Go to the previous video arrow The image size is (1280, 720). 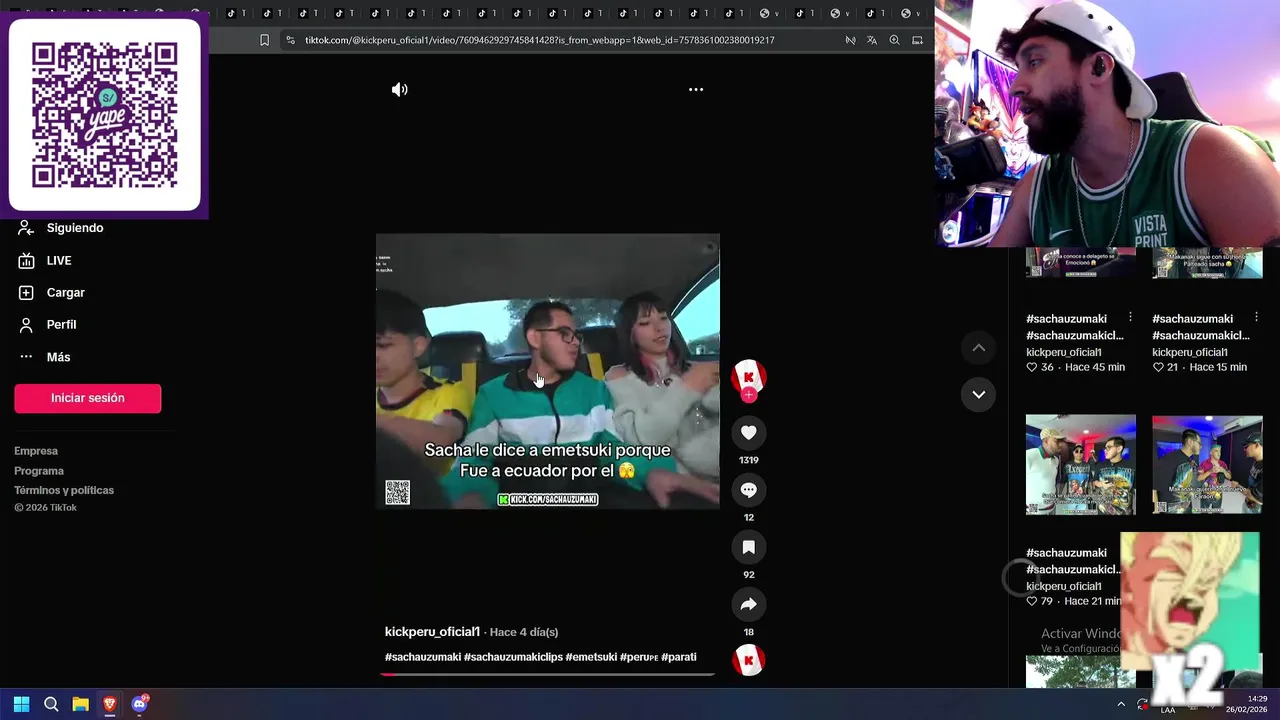[x=979, y=347]
